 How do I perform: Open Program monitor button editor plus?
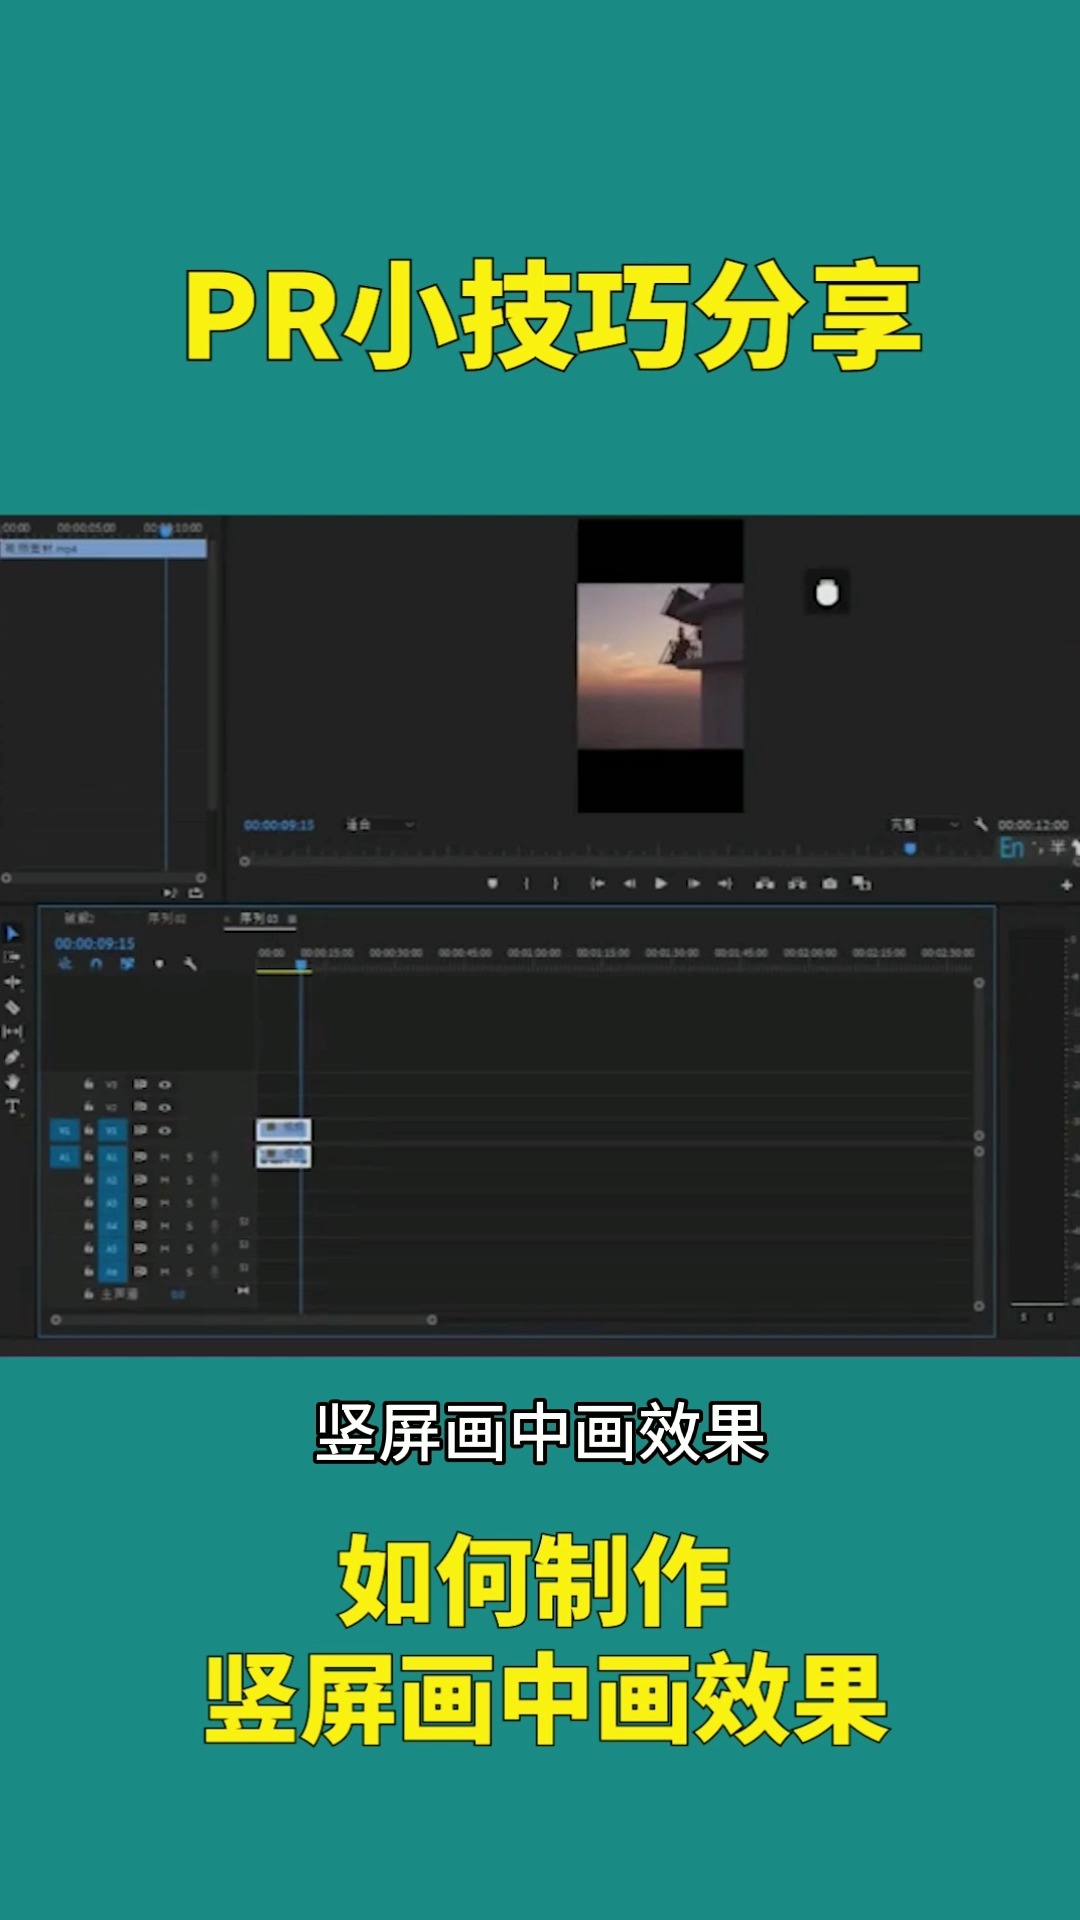click(1066, 885)
